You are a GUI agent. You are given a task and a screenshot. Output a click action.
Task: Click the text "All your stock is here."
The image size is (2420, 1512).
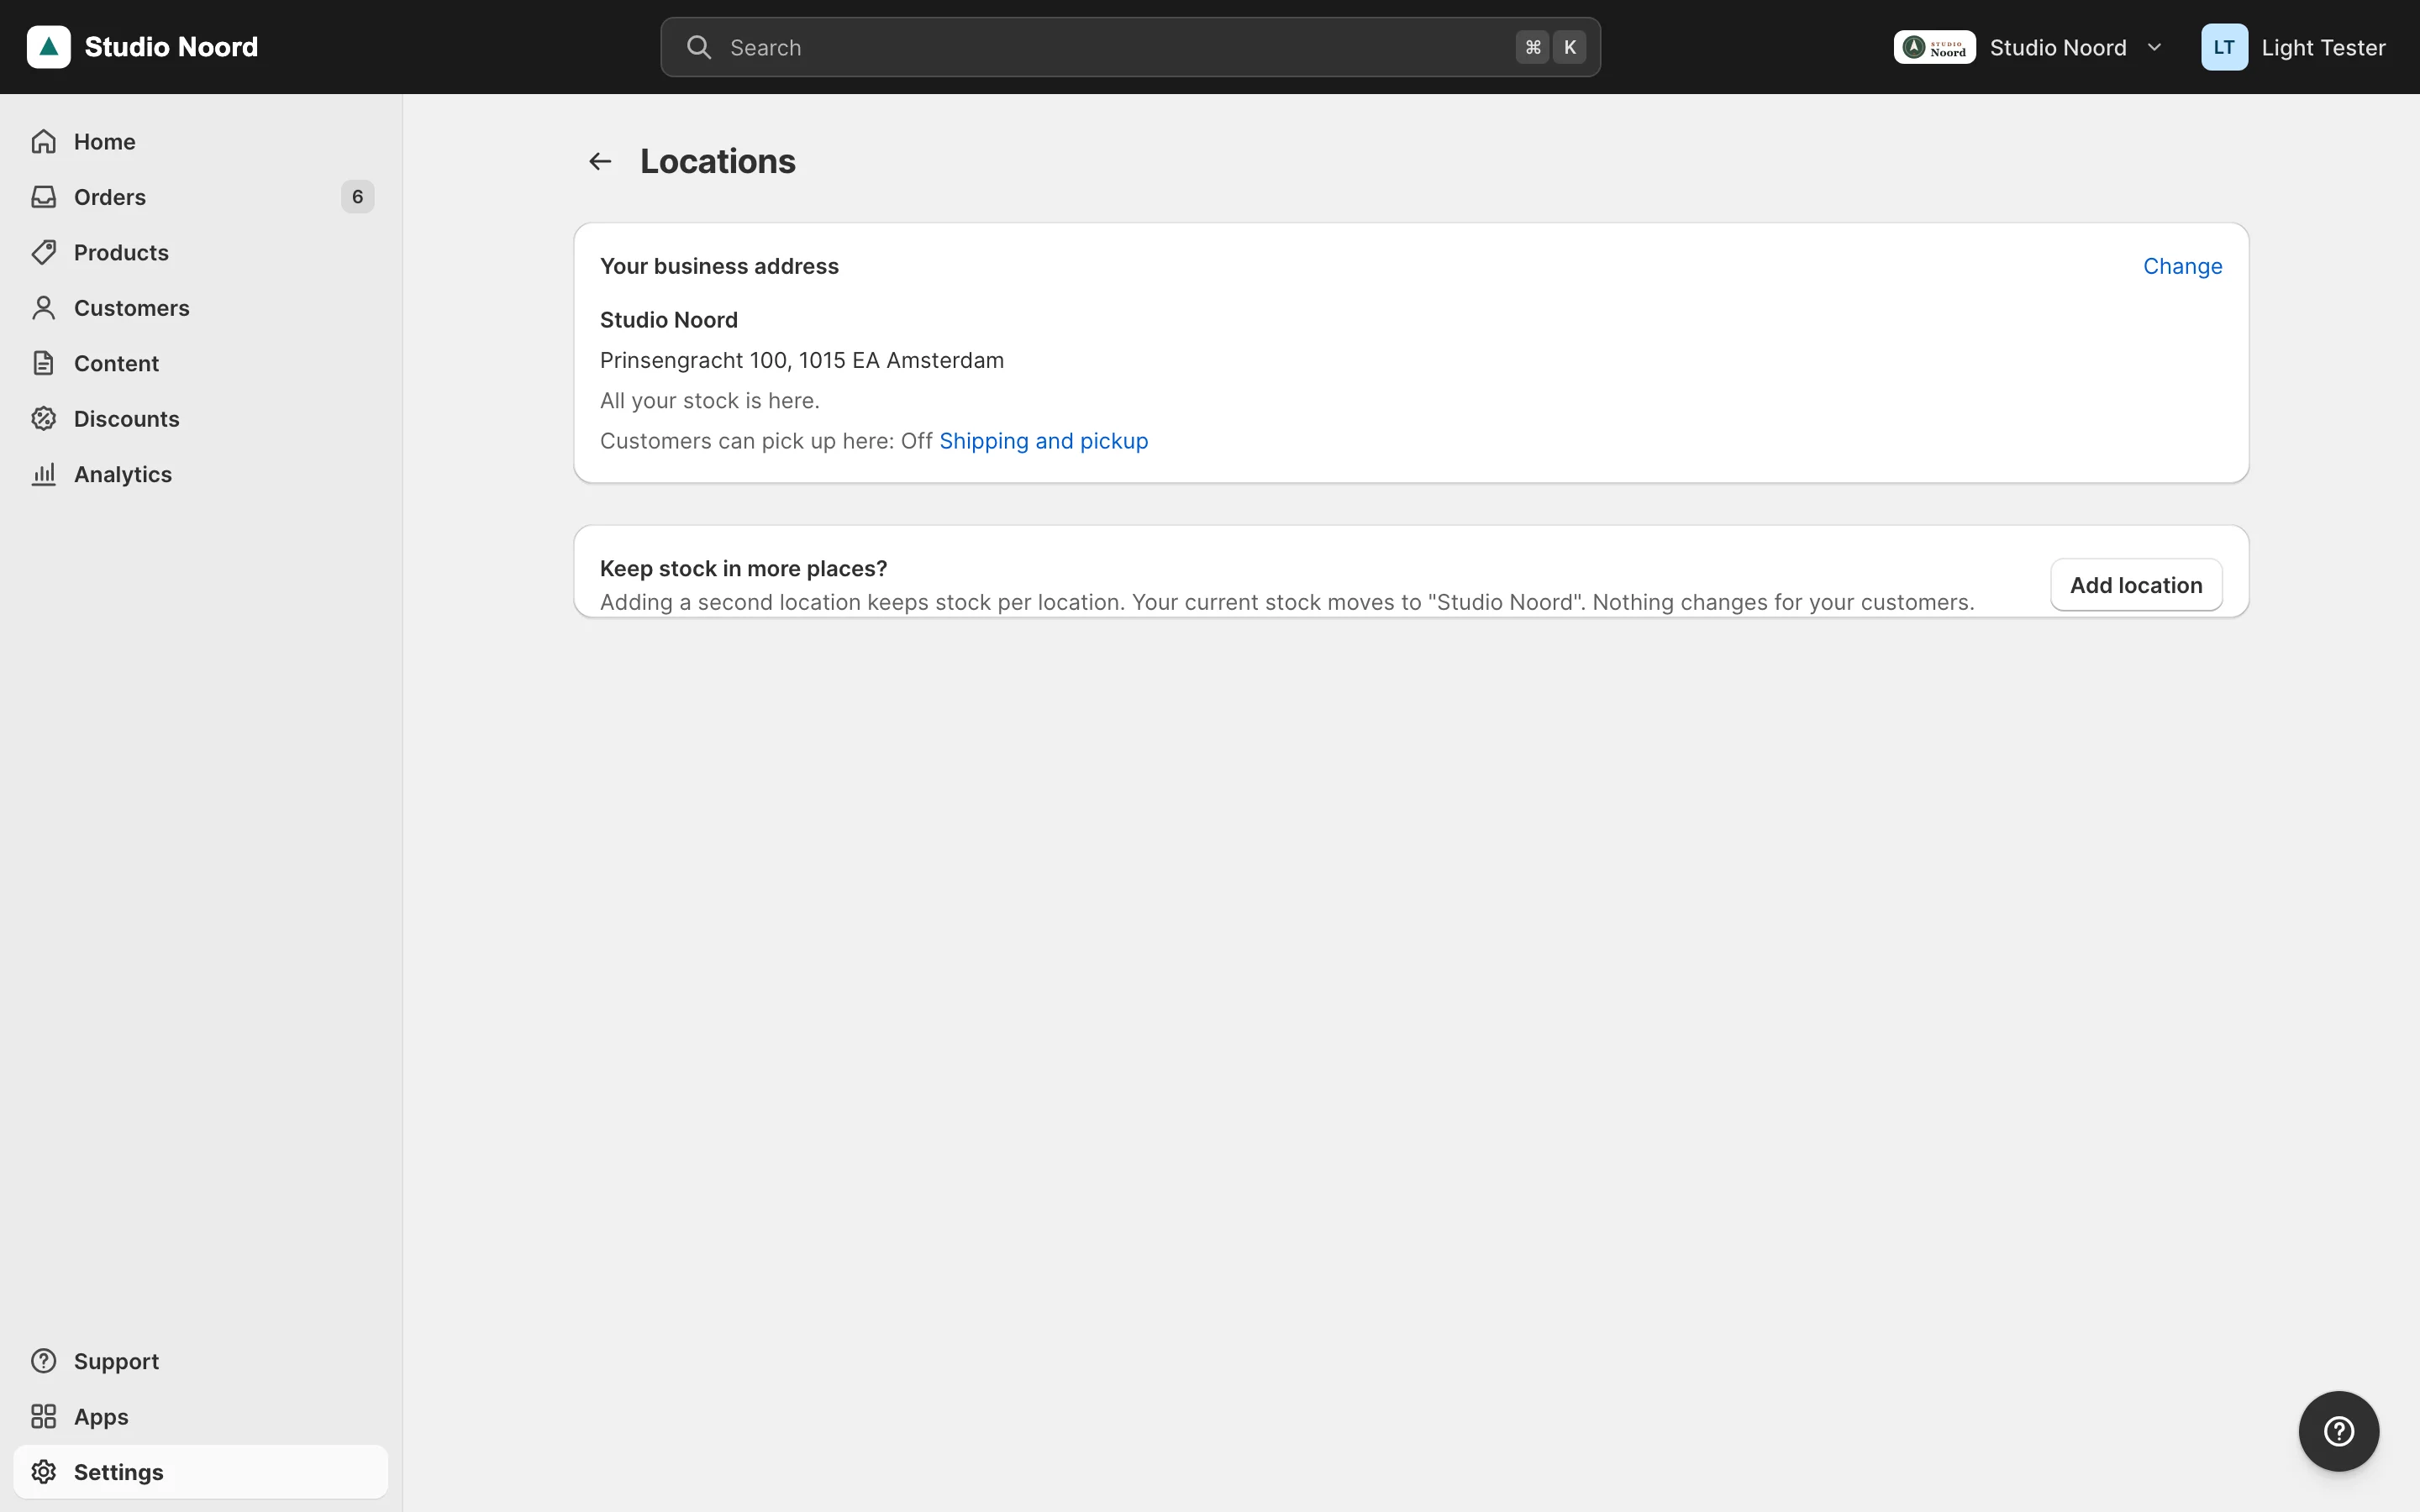coord(710,401)
